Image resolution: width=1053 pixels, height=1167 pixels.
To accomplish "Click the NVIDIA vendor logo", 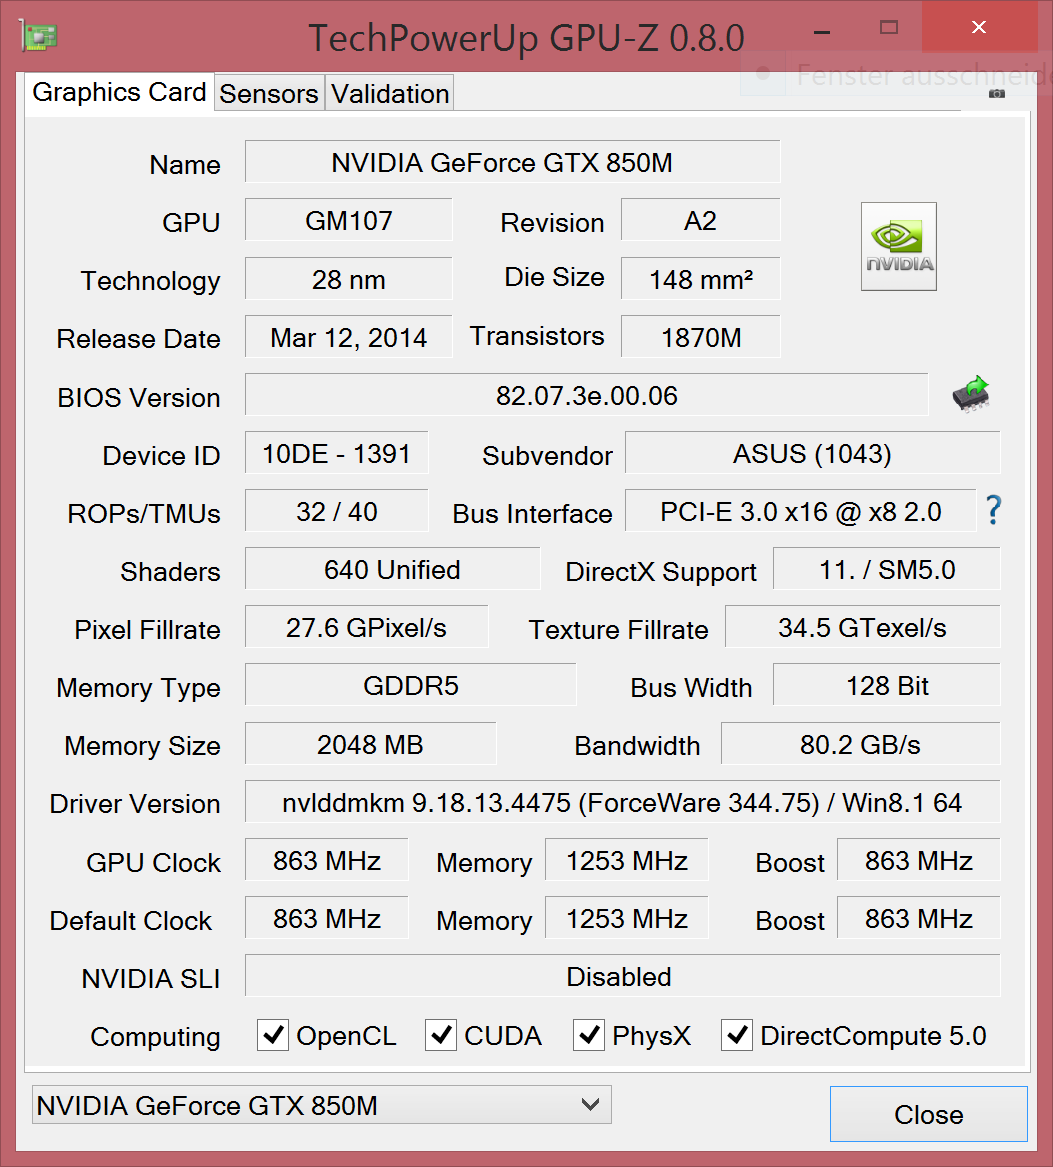I will pyautogui.click(x=898, y=246).
